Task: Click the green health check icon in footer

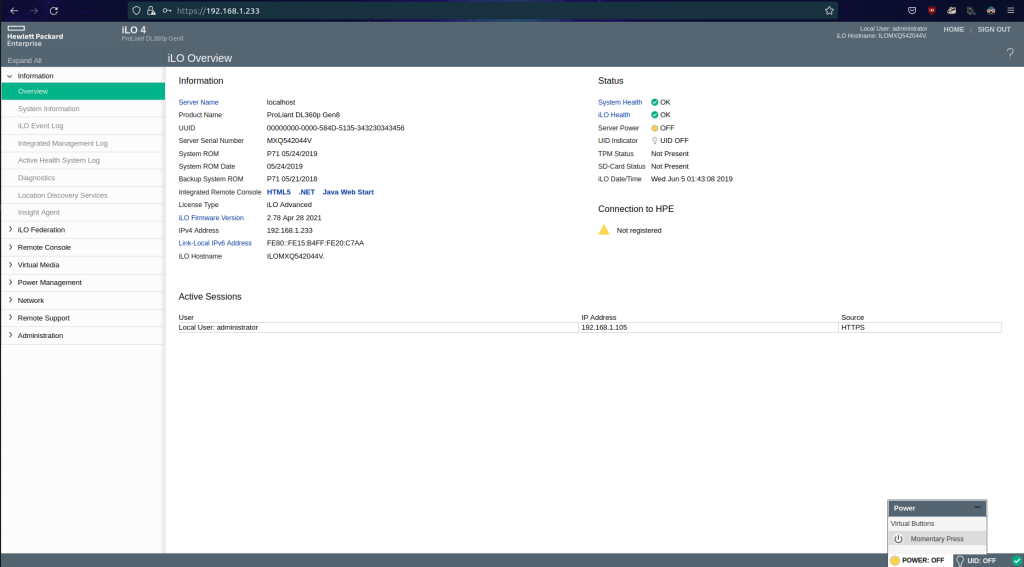Action: pos(1016,560)
